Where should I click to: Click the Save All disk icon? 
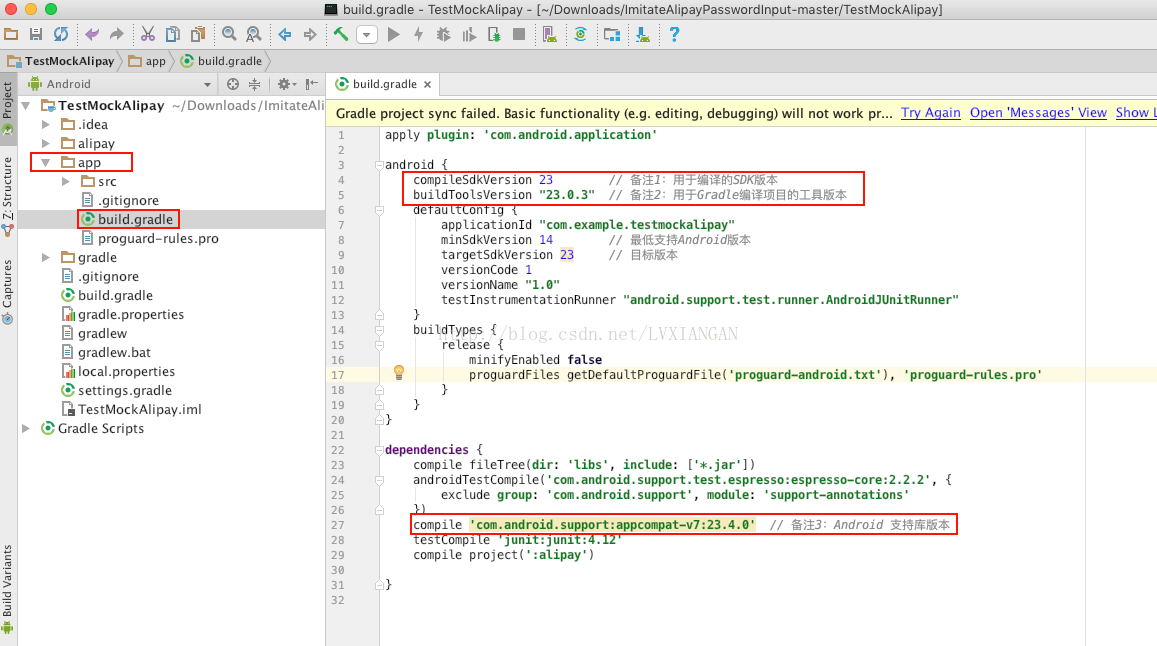tap(35, 34)
